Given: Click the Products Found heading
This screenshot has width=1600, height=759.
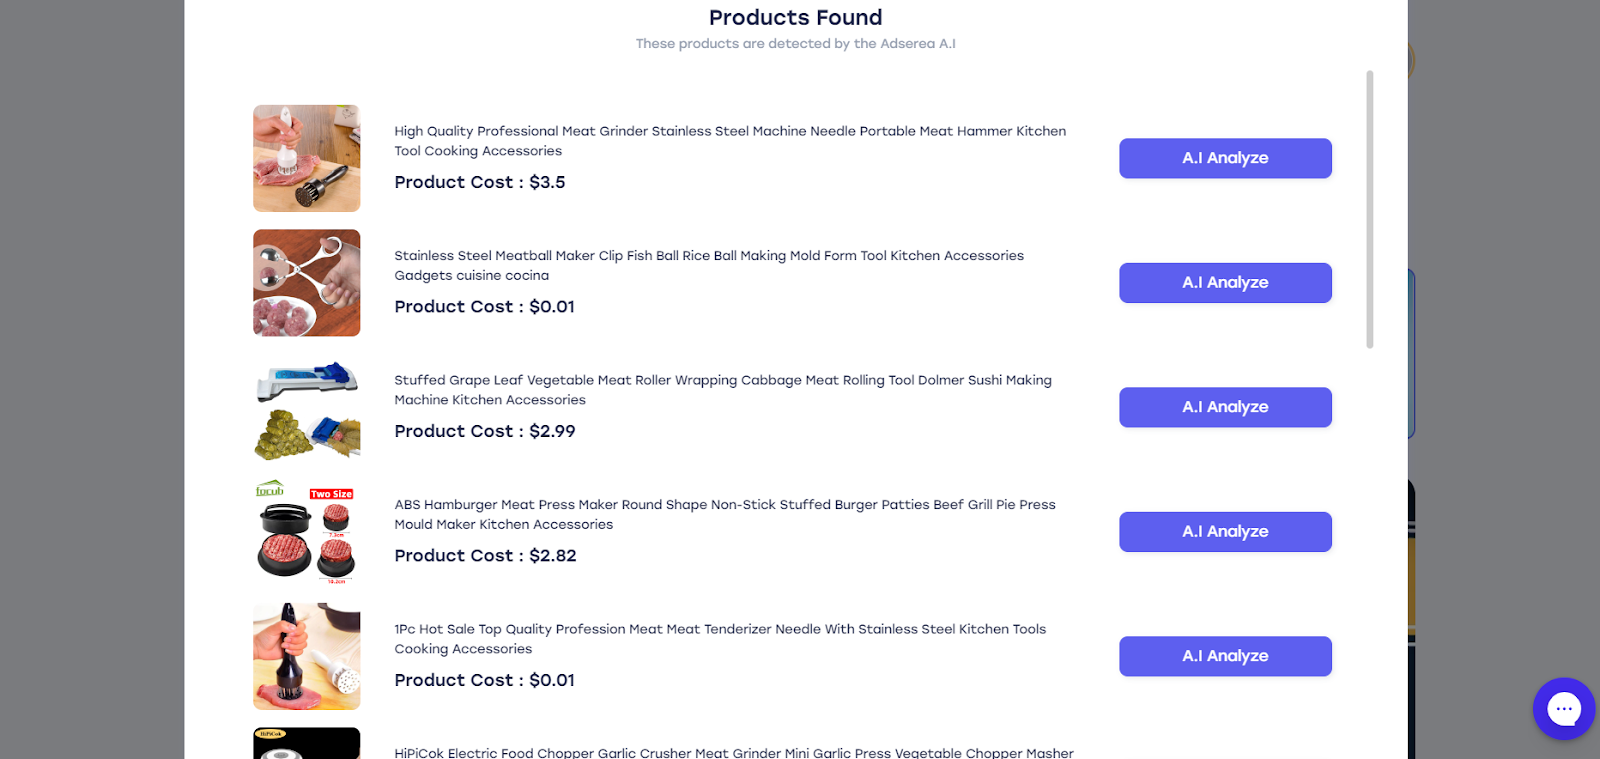Looking at the screenshot, I should 795,18.
